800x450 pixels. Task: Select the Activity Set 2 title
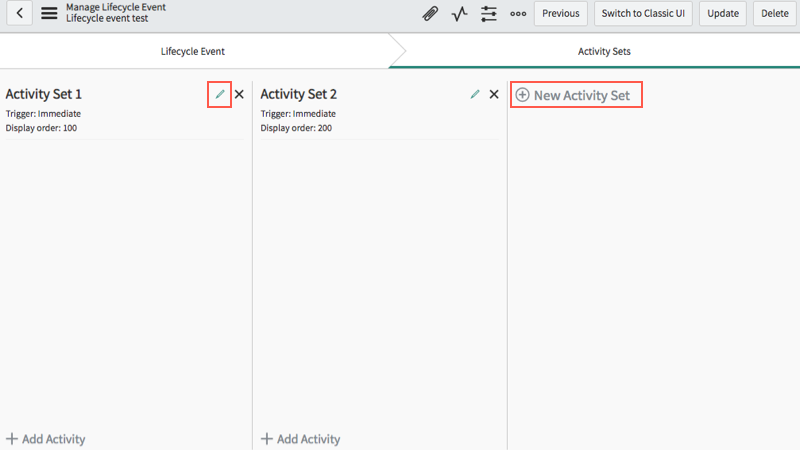tap(298, 94)
